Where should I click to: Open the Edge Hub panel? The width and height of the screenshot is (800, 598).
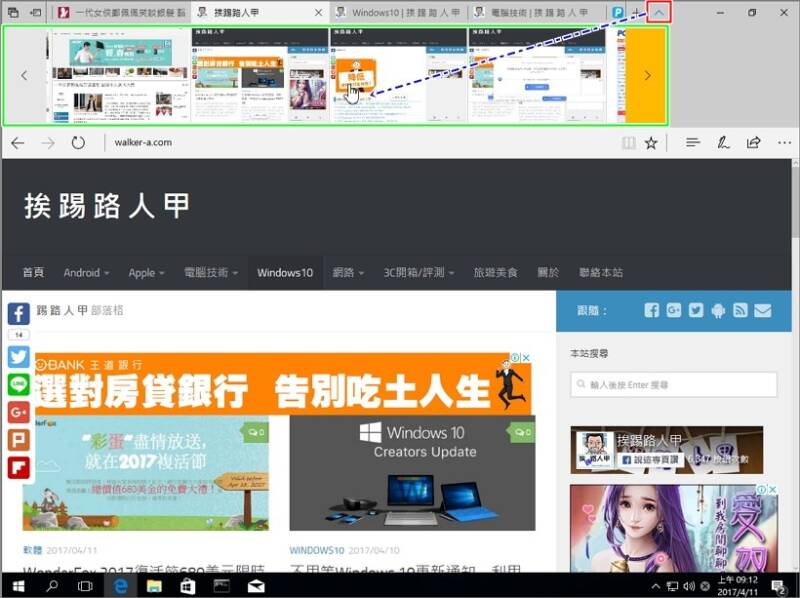point(692,143)
